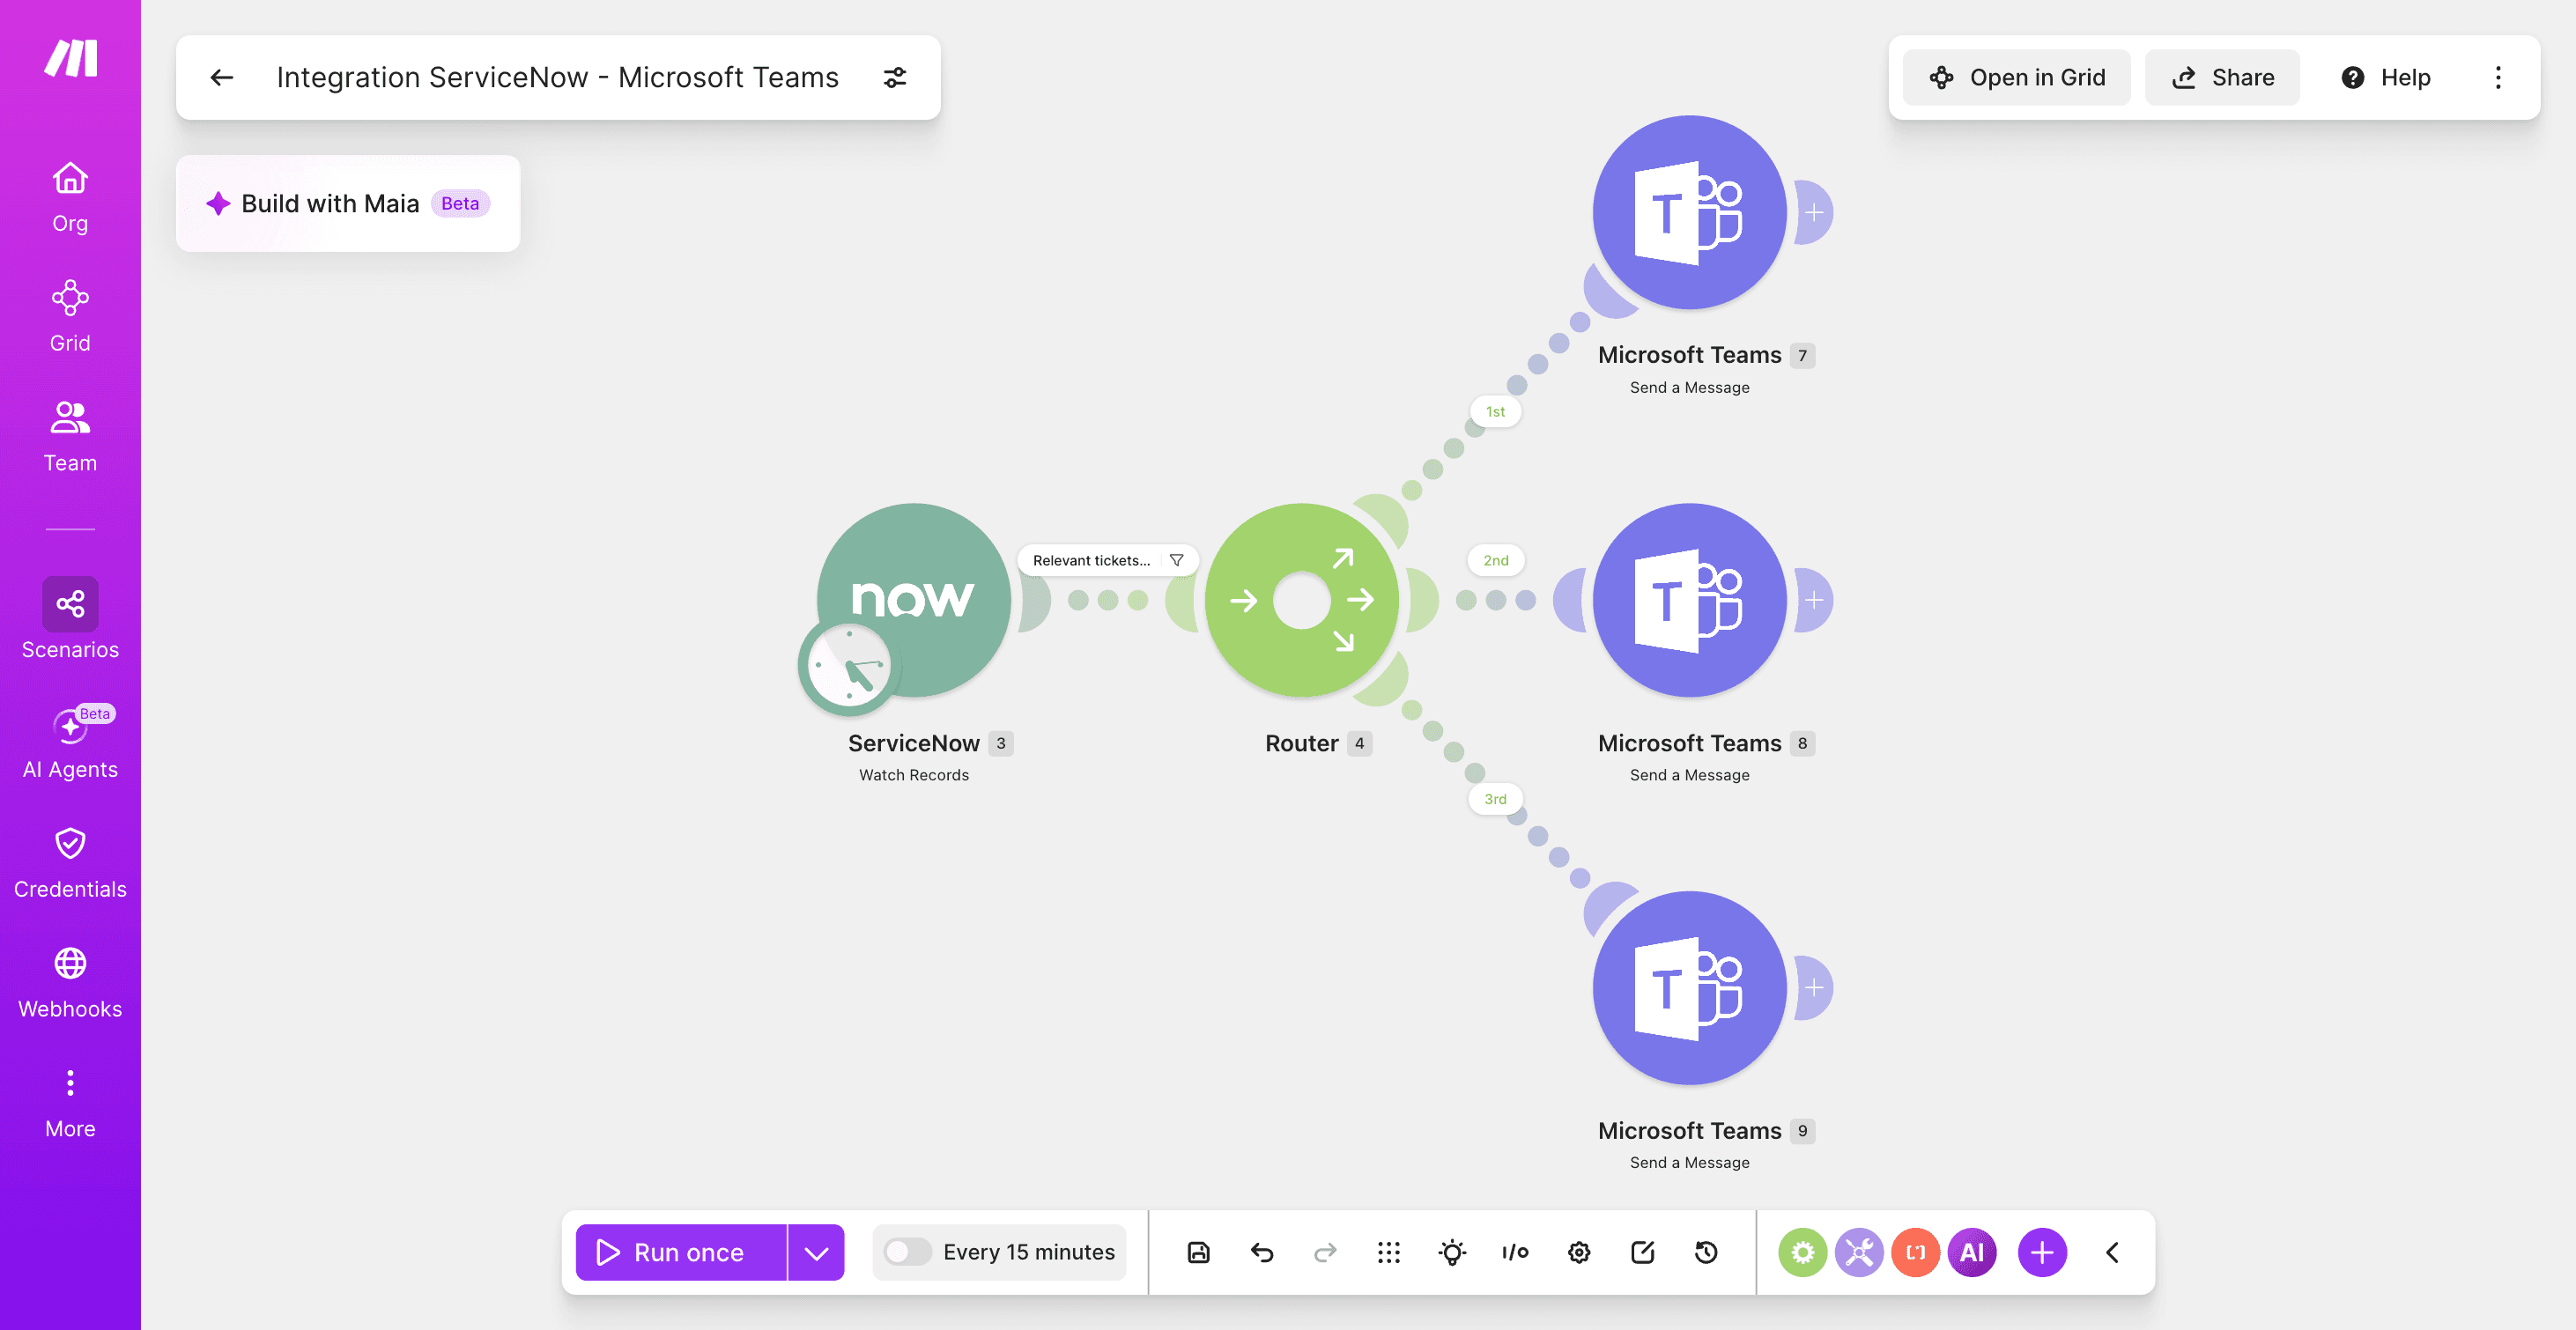Open scenario settings gear
The image size is (2576, 1330).
[1579, 1252]
